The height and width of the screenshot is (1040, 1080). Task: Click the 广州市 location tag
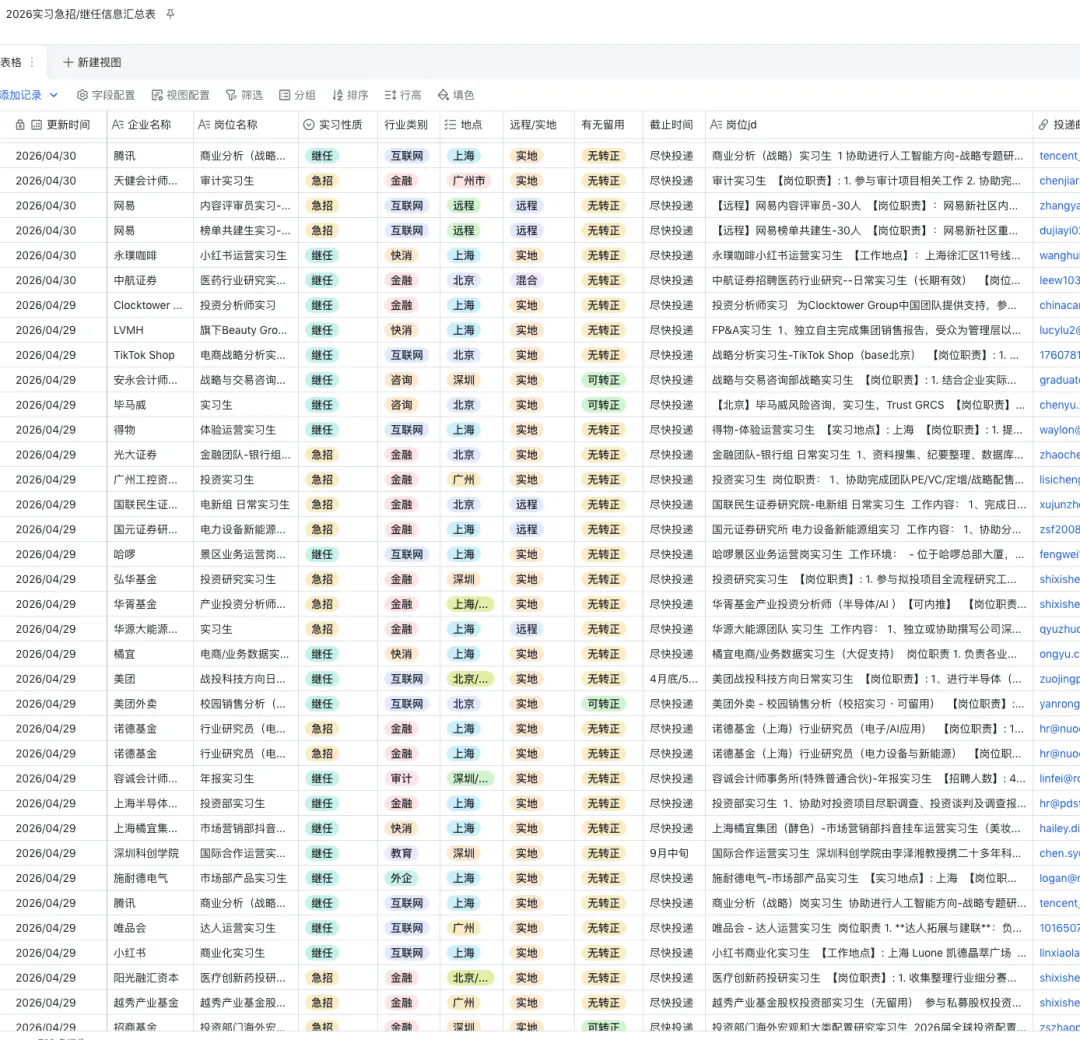tap(468, 181)
